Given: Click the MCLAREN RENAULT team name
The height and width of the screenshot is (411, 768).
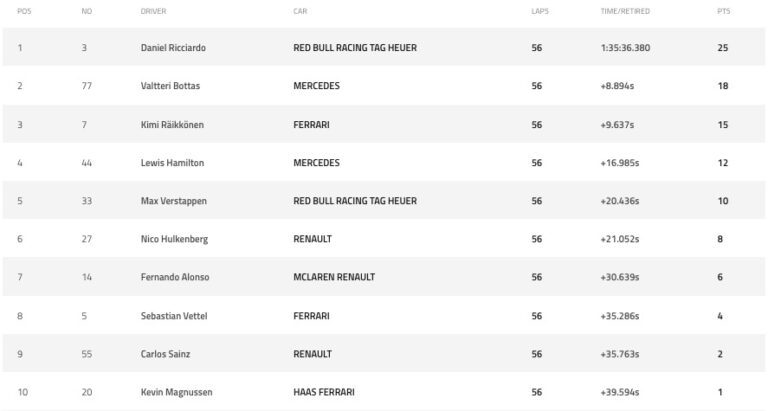Looking at the screenshot, I should (x=334, y=277).
